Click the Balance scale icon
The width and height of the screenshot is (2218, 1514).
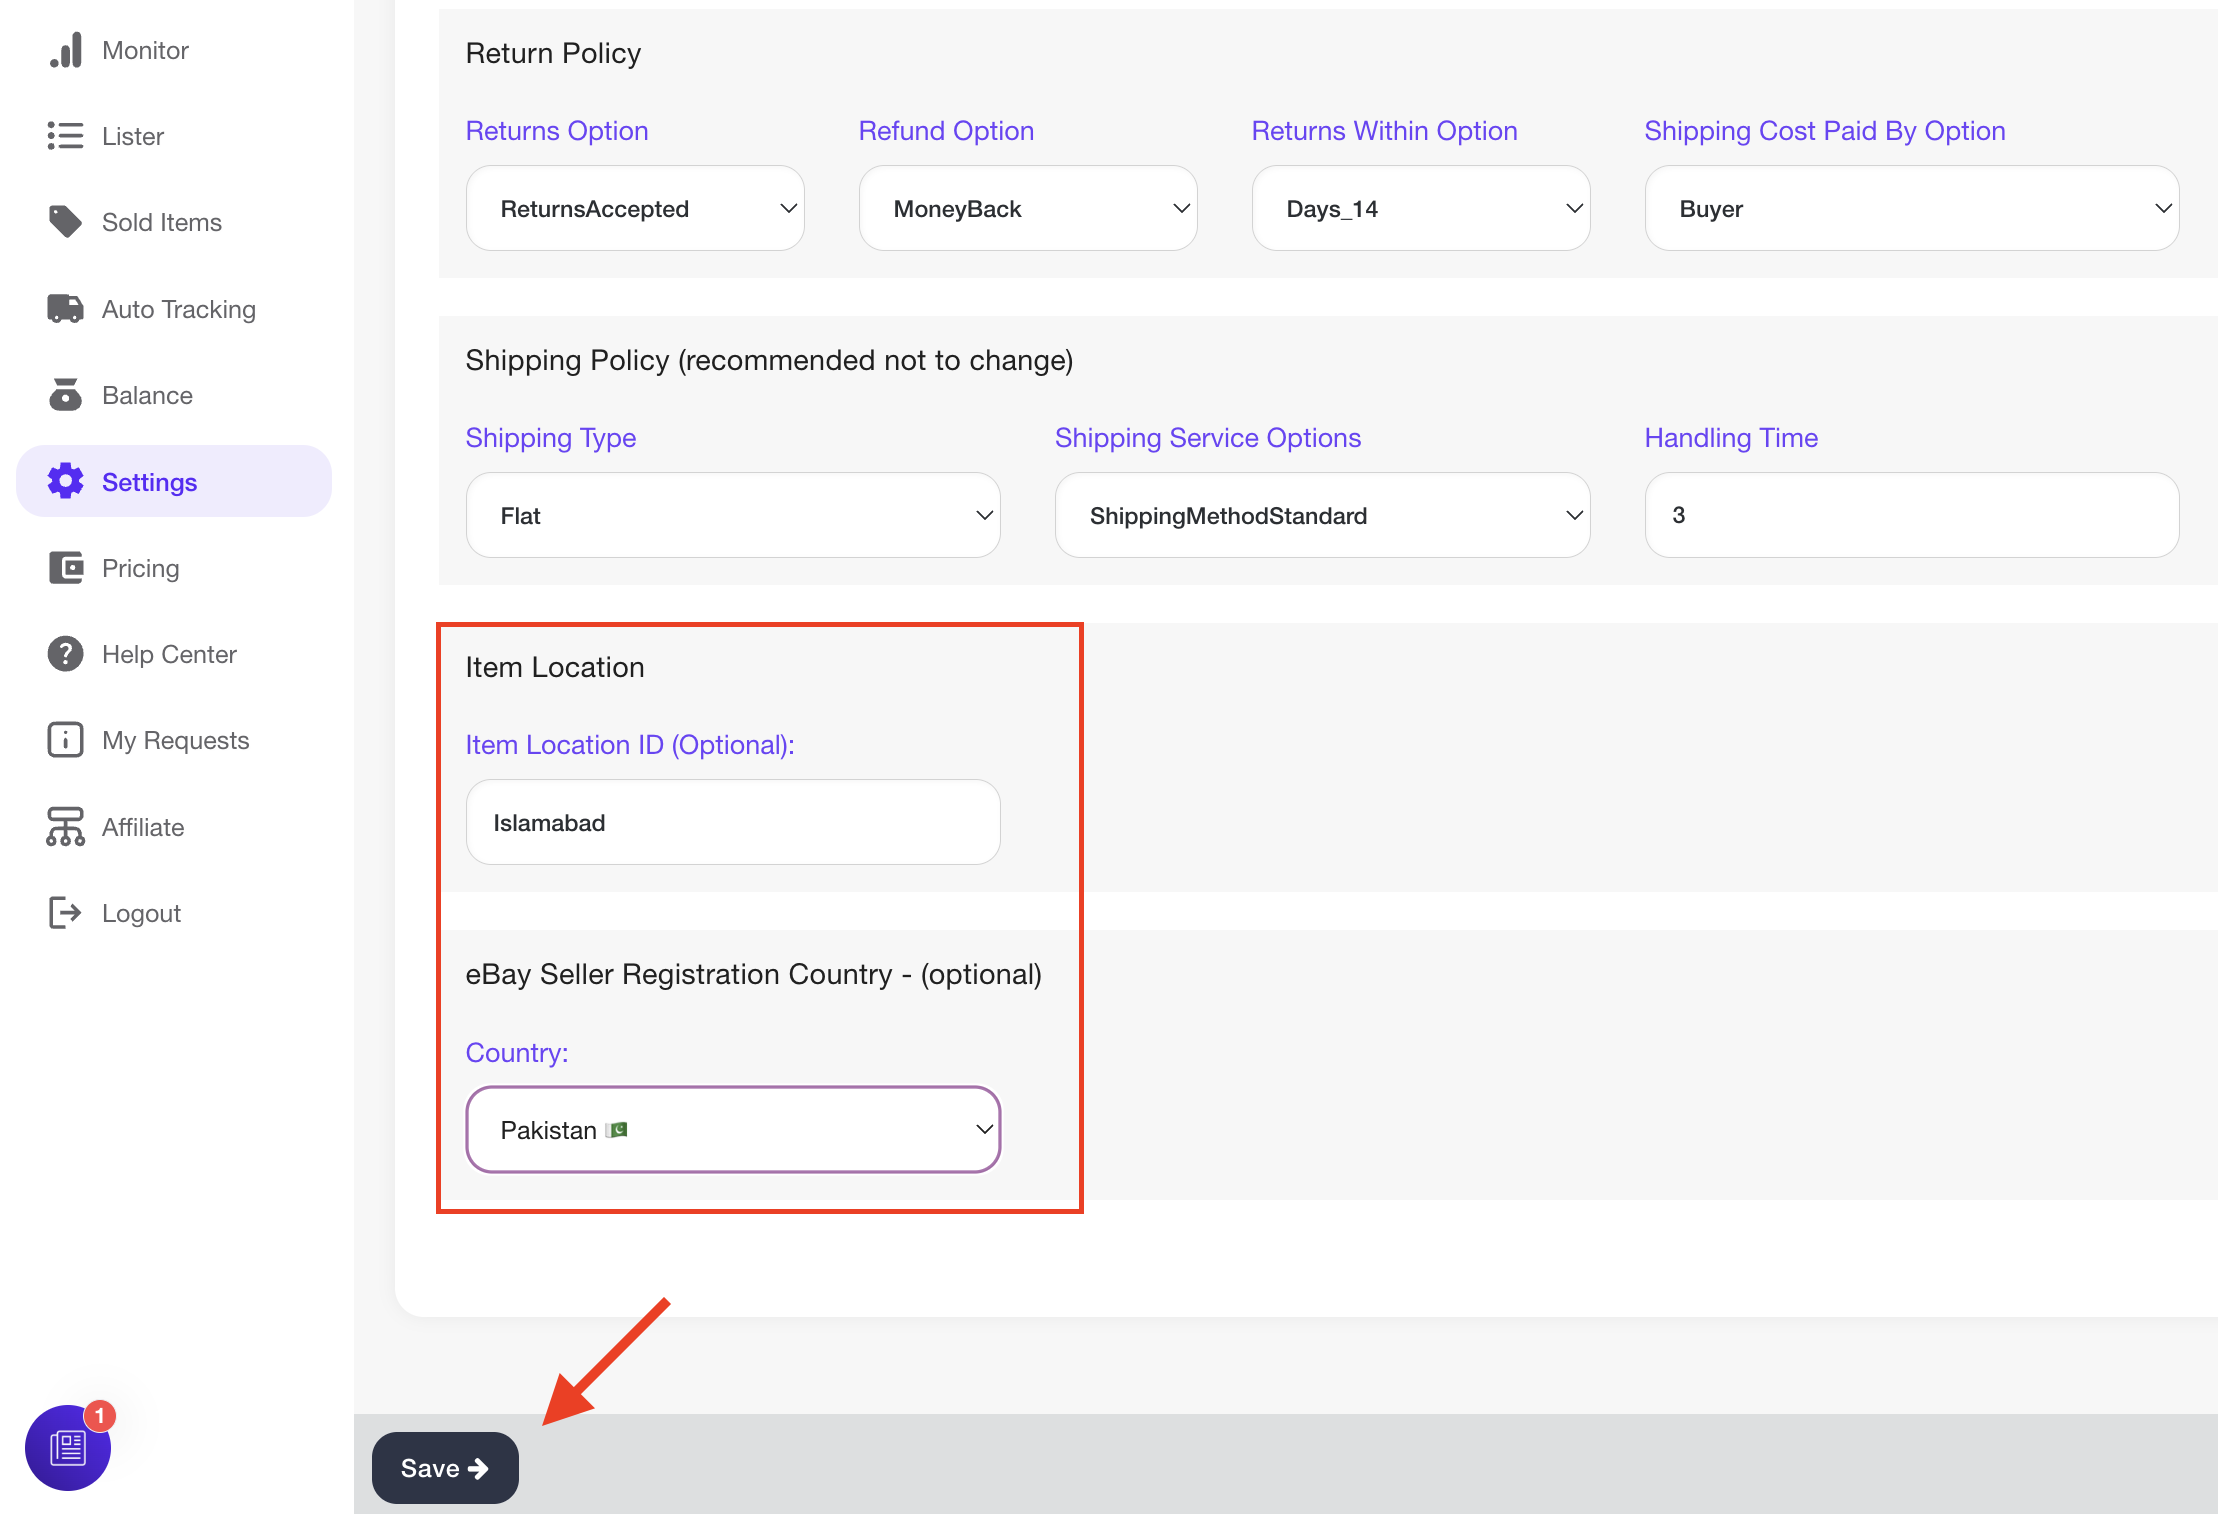coord(66,395)
